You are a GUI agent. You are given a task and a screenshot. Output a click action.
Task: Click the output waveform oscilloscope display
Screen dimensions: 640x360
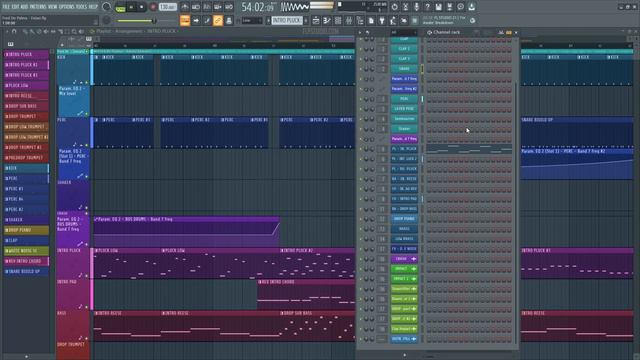pyautogui.click(x=295, y=7)
